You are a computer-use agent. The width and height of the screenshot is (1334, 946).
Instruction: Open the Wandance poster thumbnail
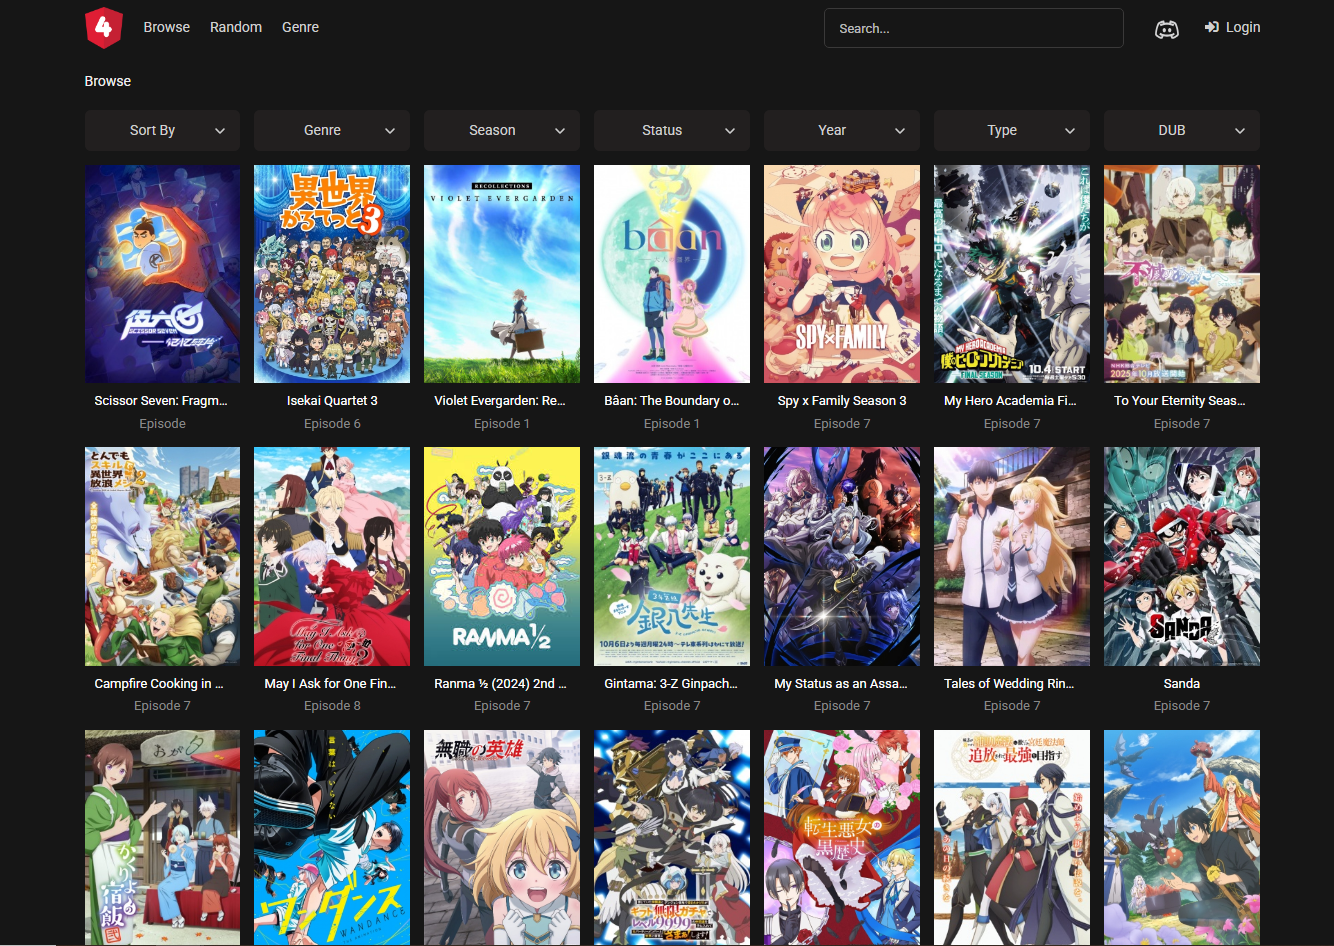point(332,838)
